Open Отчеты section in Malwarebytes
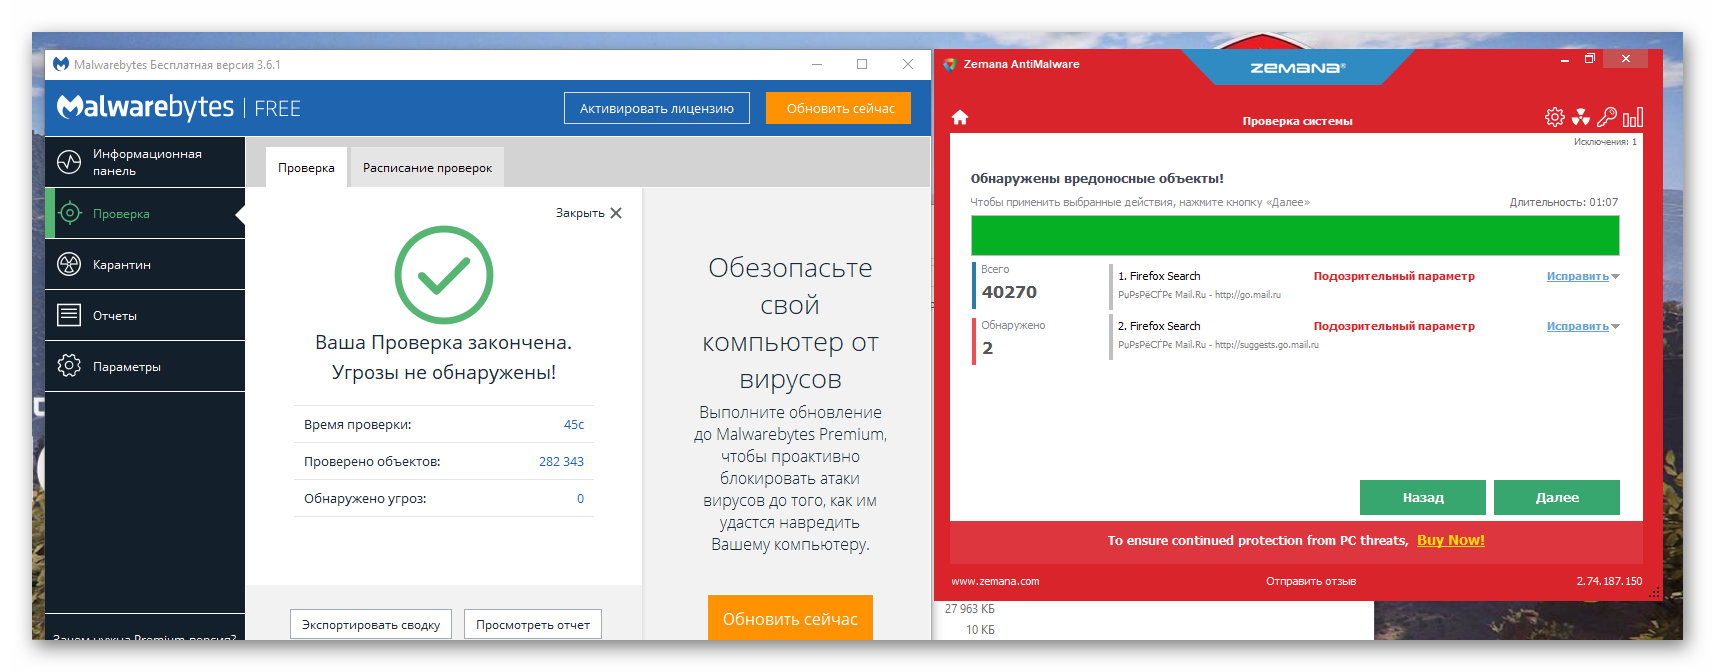1715x672 pixels. coord(145,315)
